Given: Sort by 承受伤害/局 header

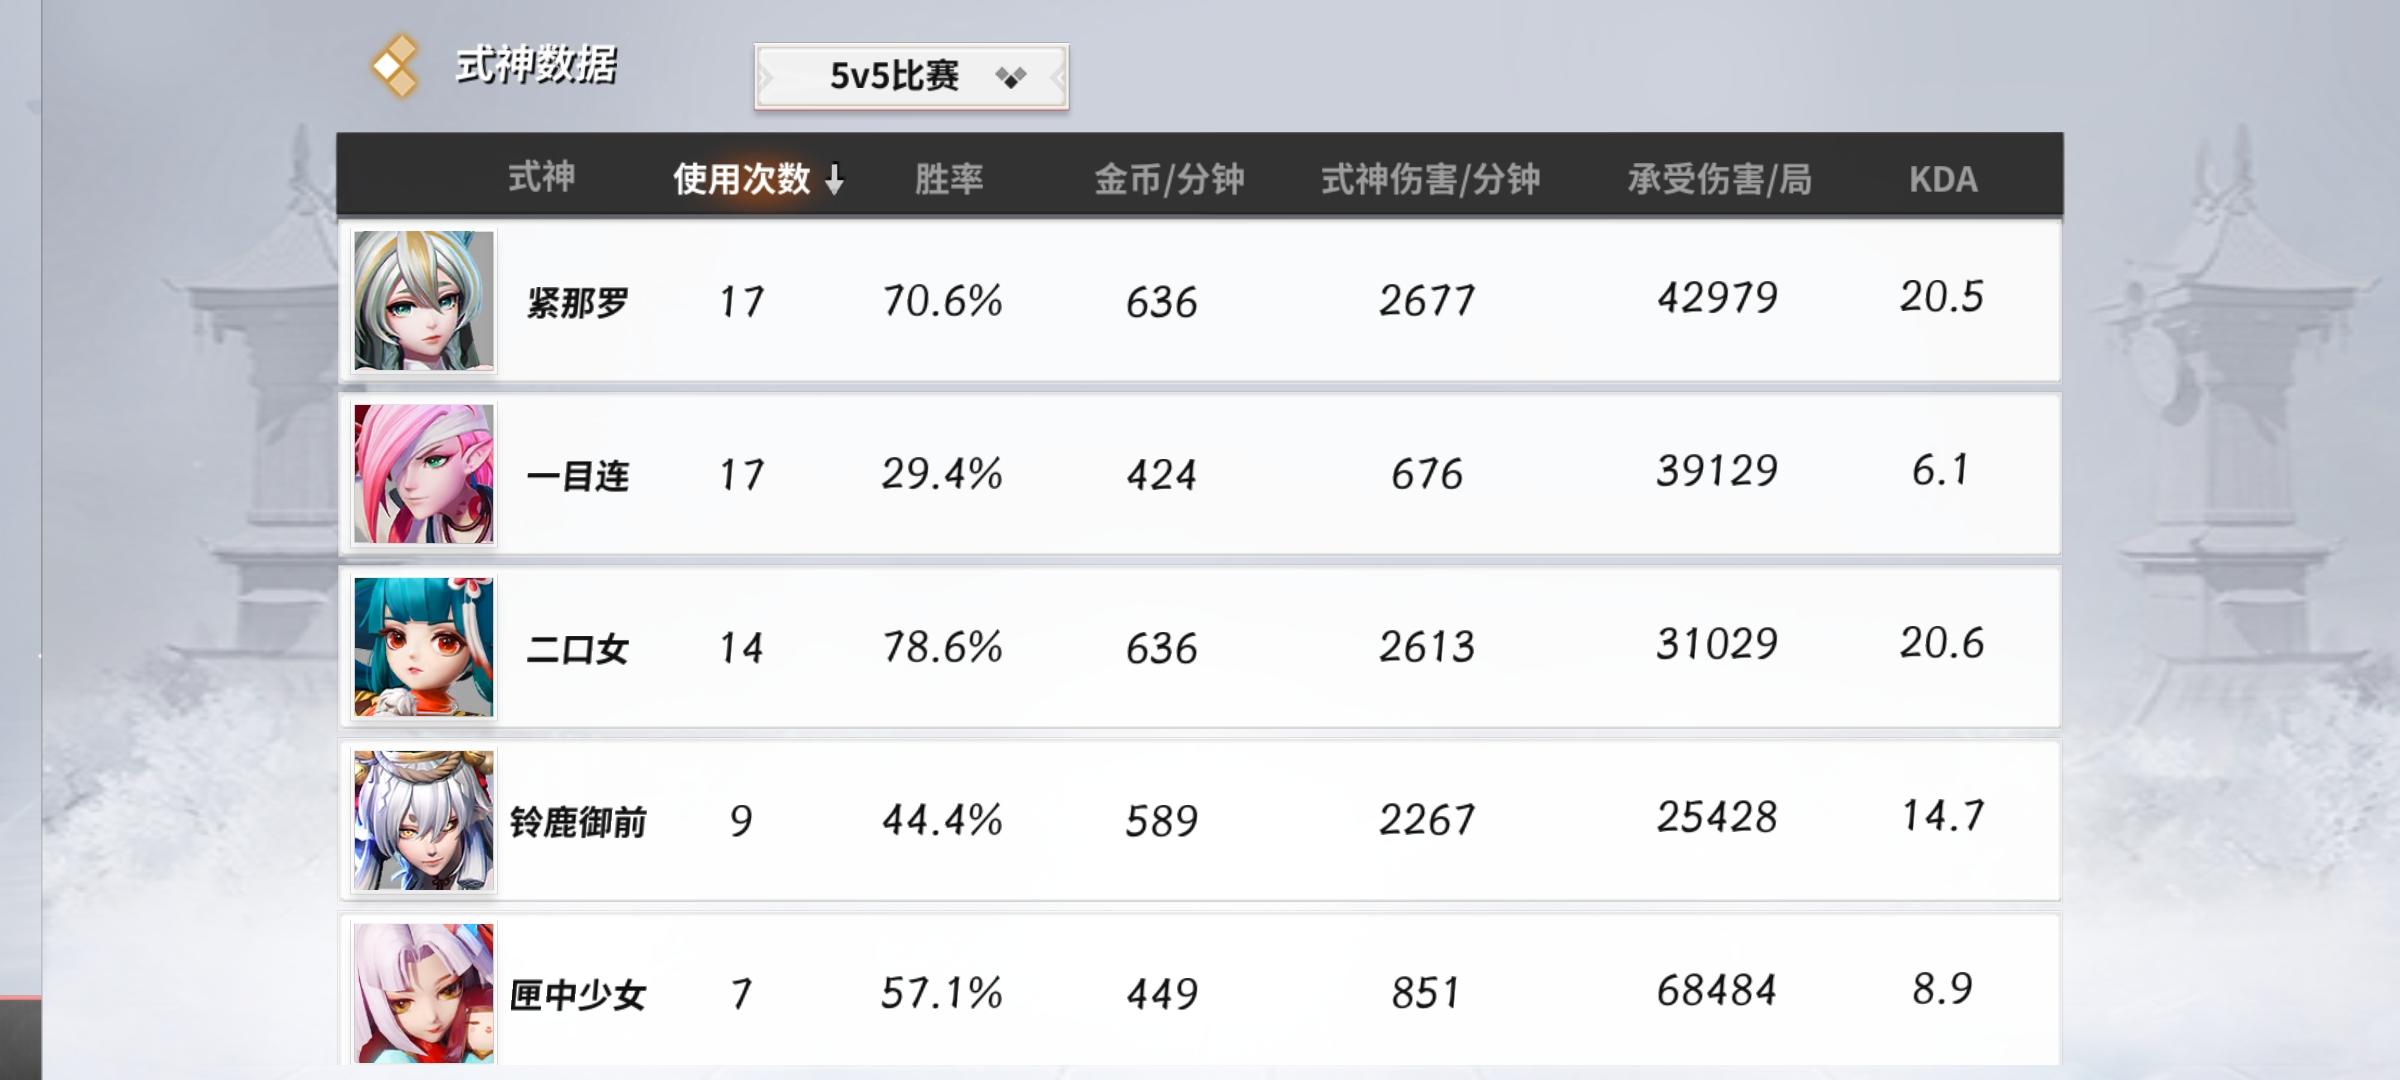Looking at the screenshot, I should 1719,179.
